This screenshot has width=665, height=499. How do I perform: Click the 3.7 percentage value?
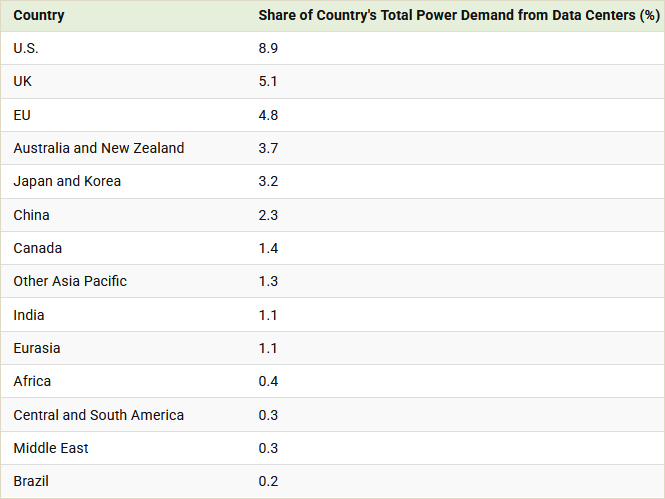(x=268, y=148)
